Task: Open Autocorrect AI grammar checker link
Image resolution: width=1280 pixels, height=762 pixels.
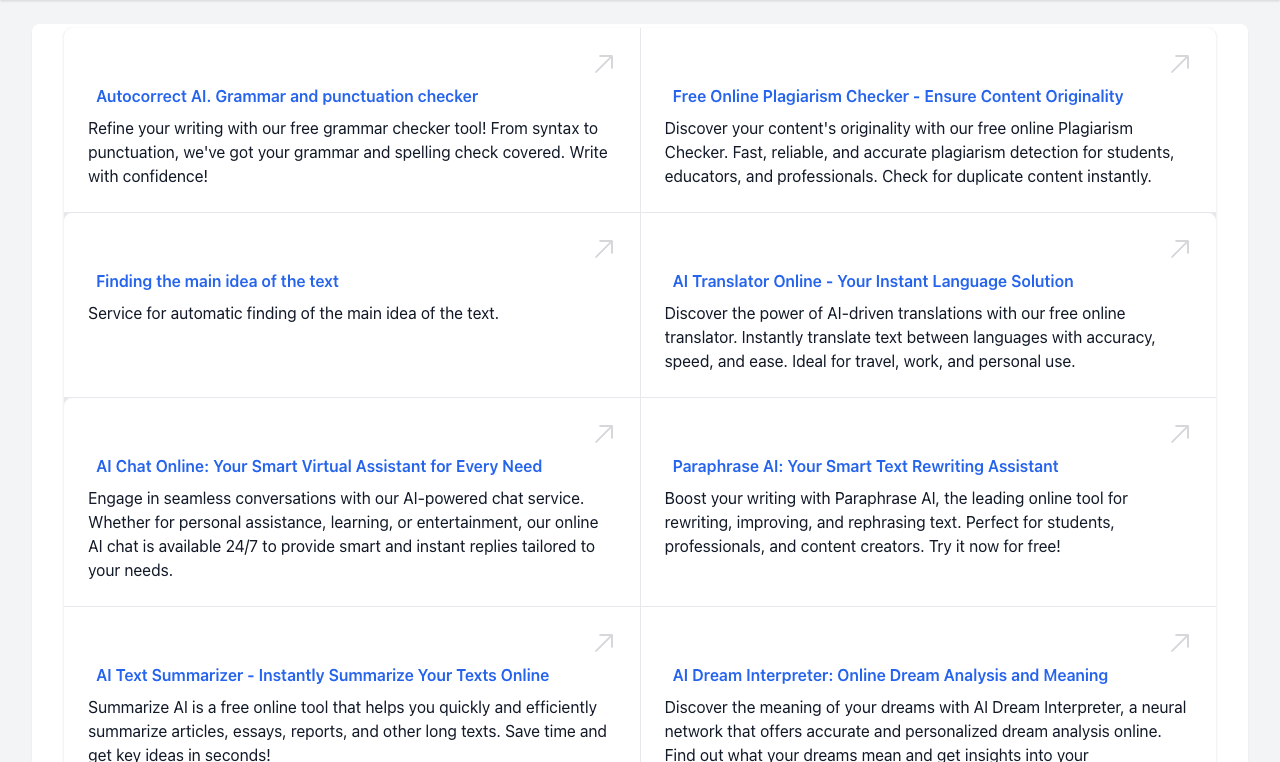Action: tap(287, 97)
